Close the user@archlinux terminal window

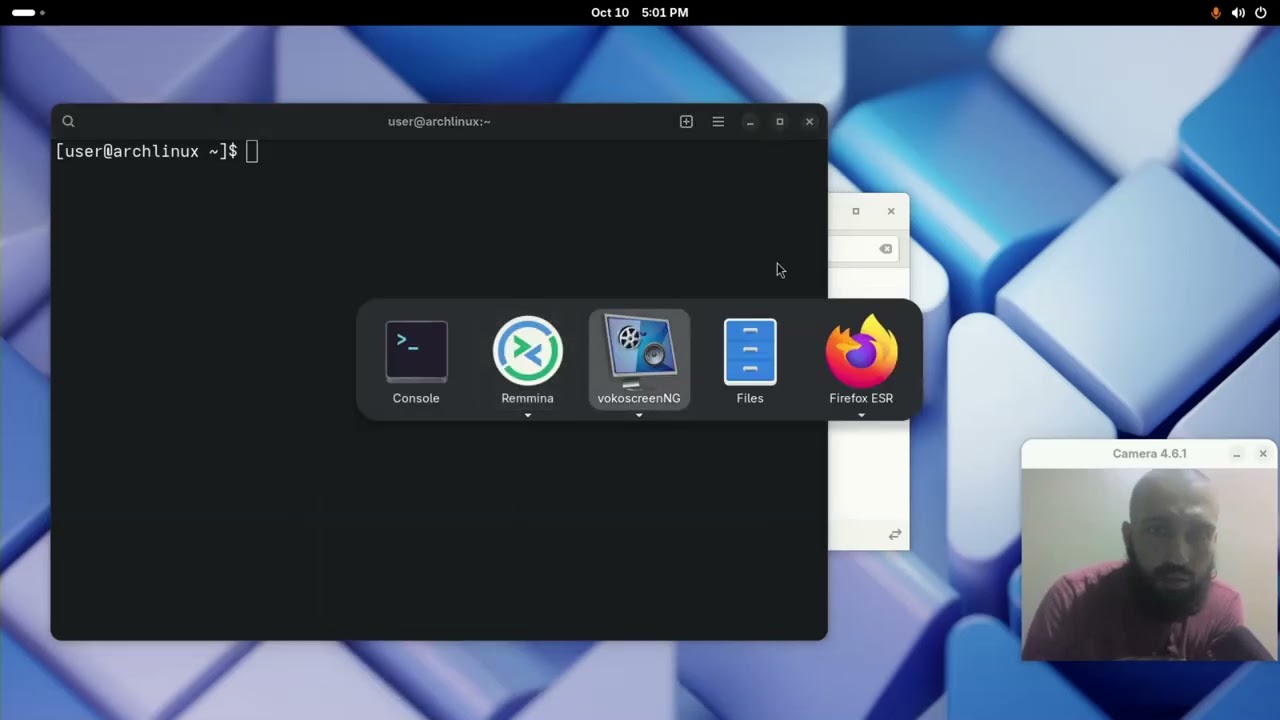(810, 122)
